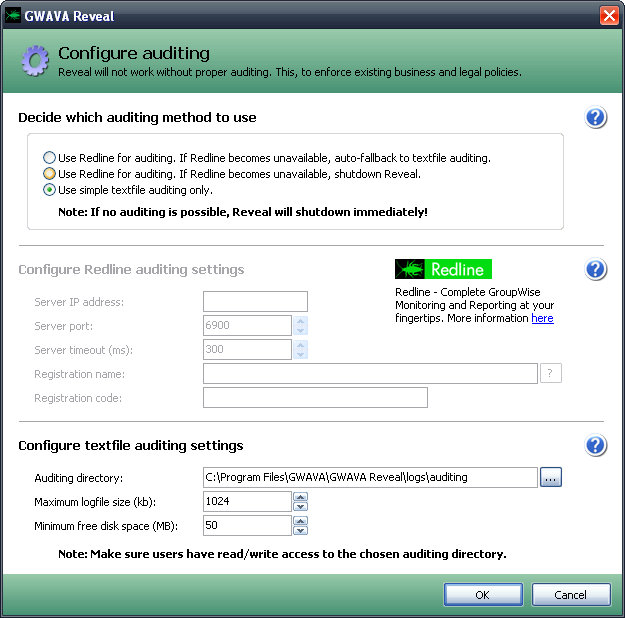
Task: Decrease Maximum logfile size value
Action: click(301, 507)
